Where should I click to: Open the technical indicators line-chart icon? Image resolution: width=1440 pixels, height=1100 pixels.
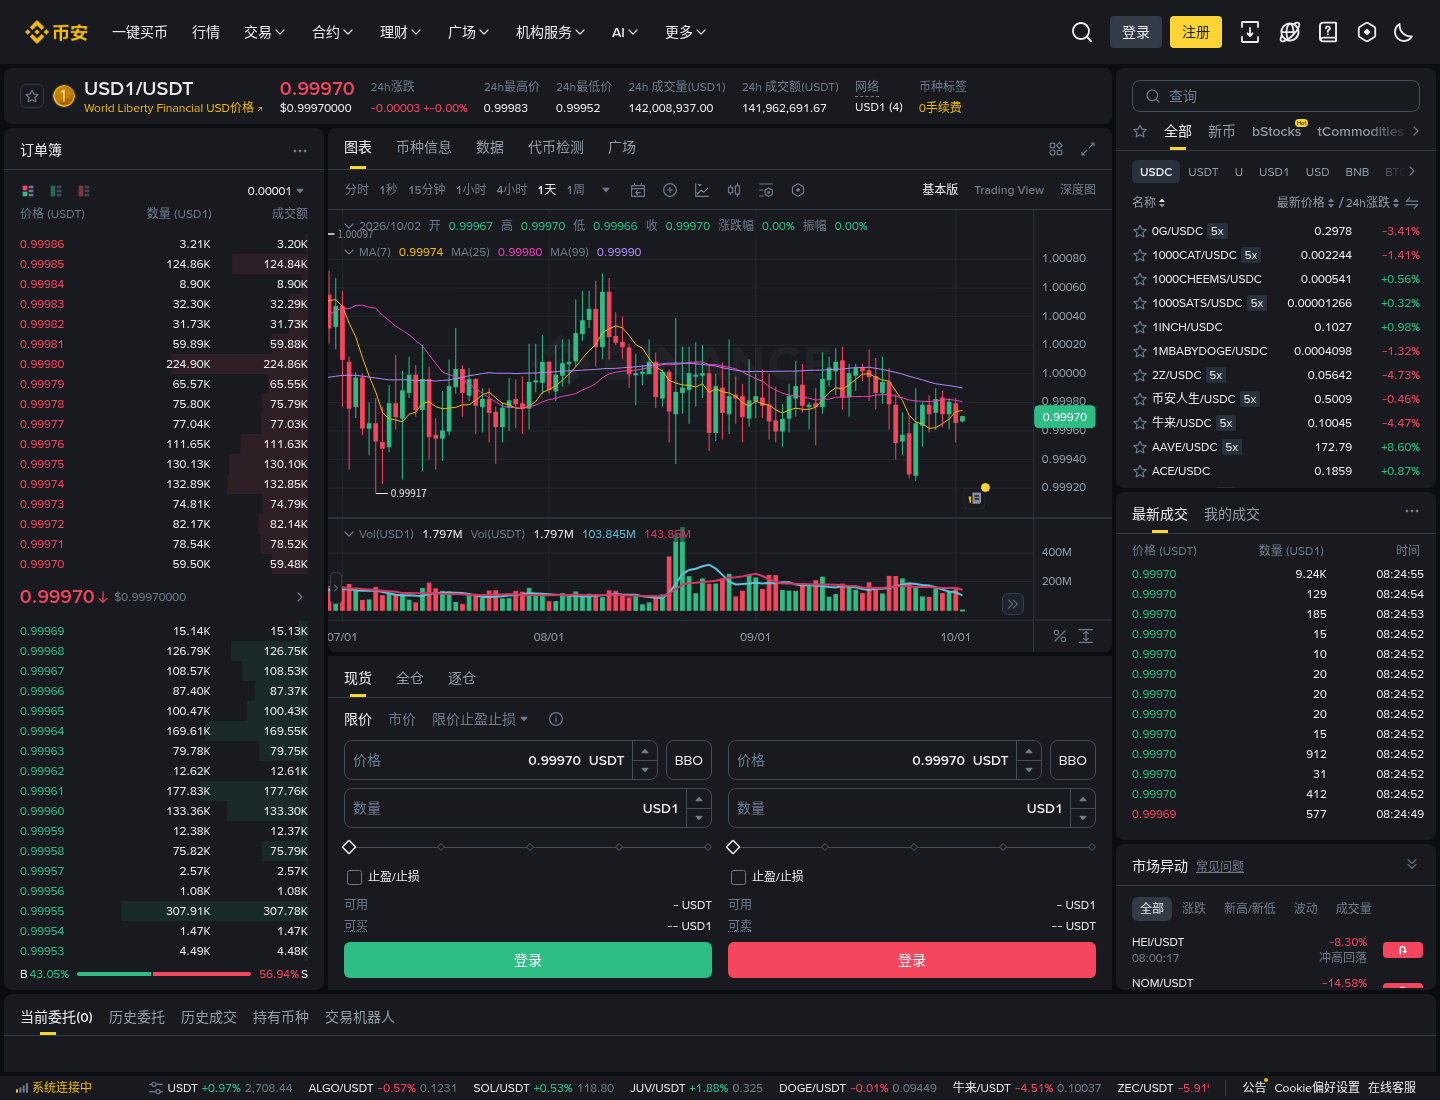click(x=702, y=190)
